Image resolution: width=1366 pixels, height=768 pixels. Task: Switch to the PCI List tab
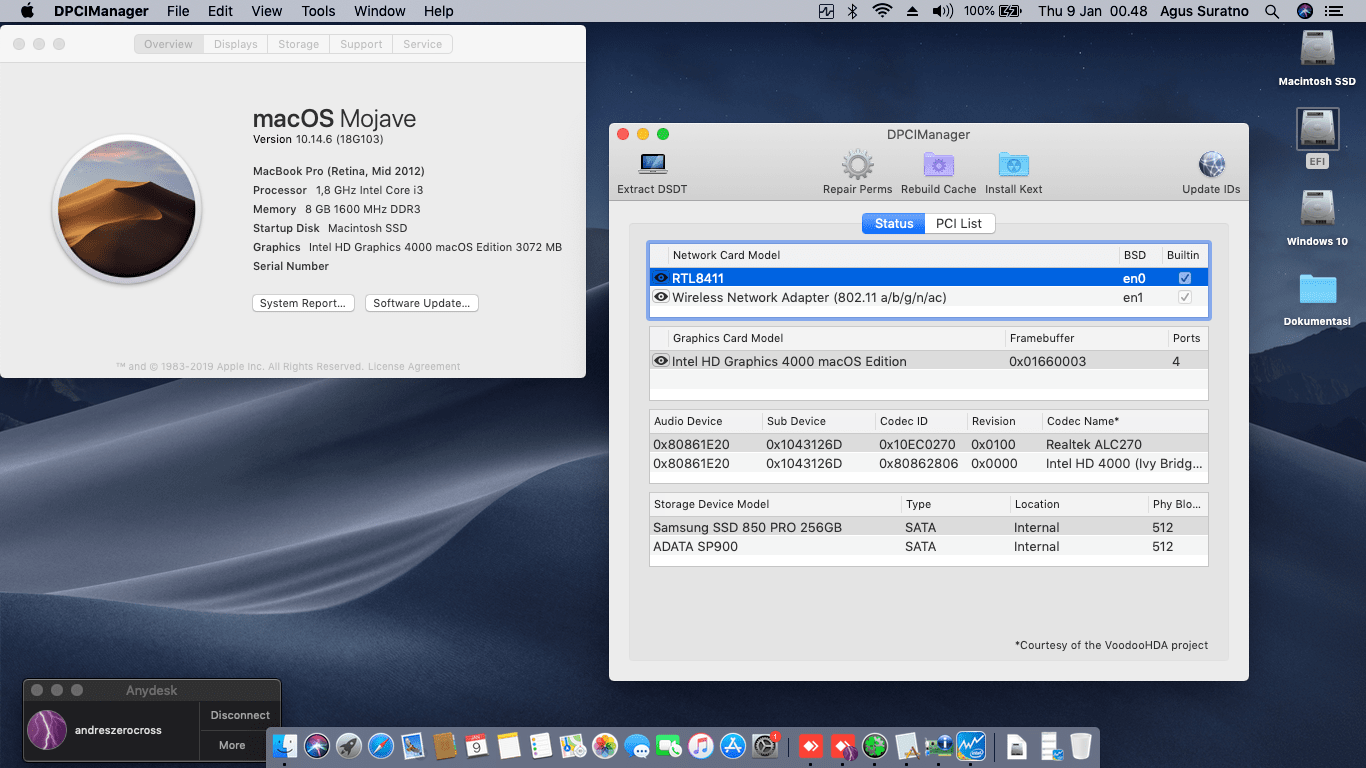click(958, 223)
